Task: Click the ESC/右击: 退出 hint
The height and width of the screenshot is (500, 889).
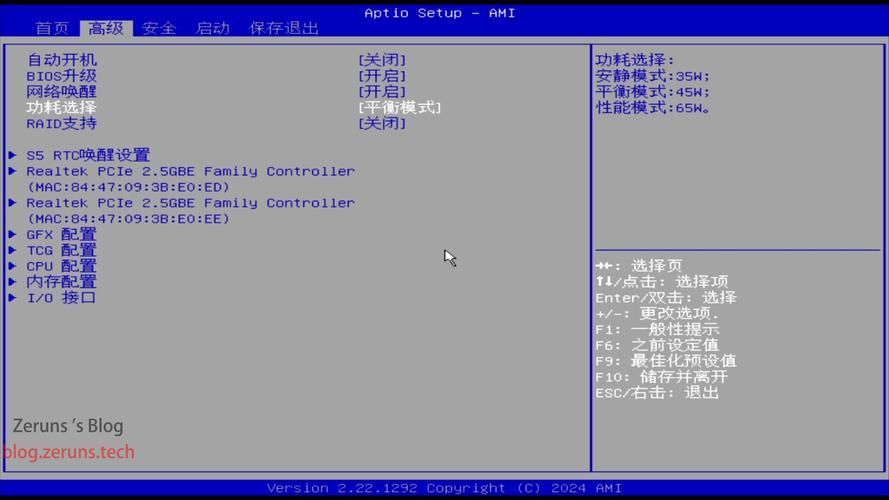Action: [x=657, y=393]
